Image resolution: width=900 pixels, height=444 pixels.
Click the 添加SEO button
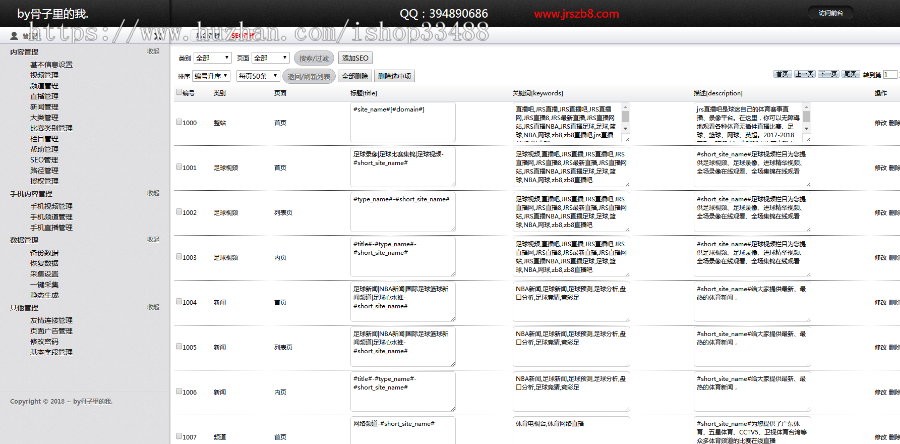356,58
